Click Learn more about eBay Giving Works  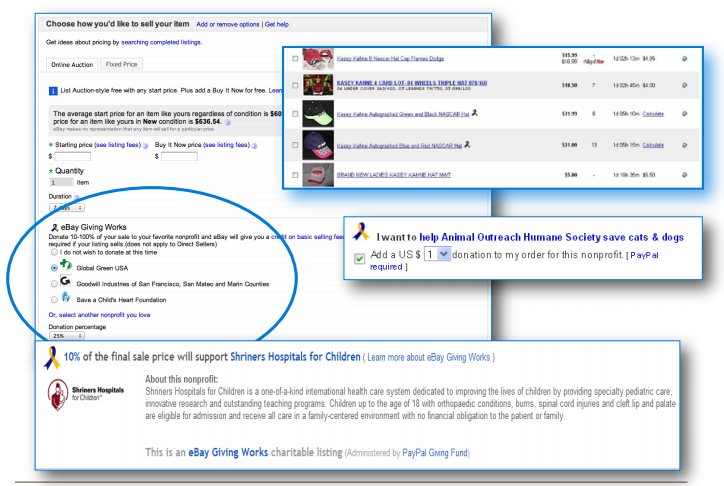[428, 357]
